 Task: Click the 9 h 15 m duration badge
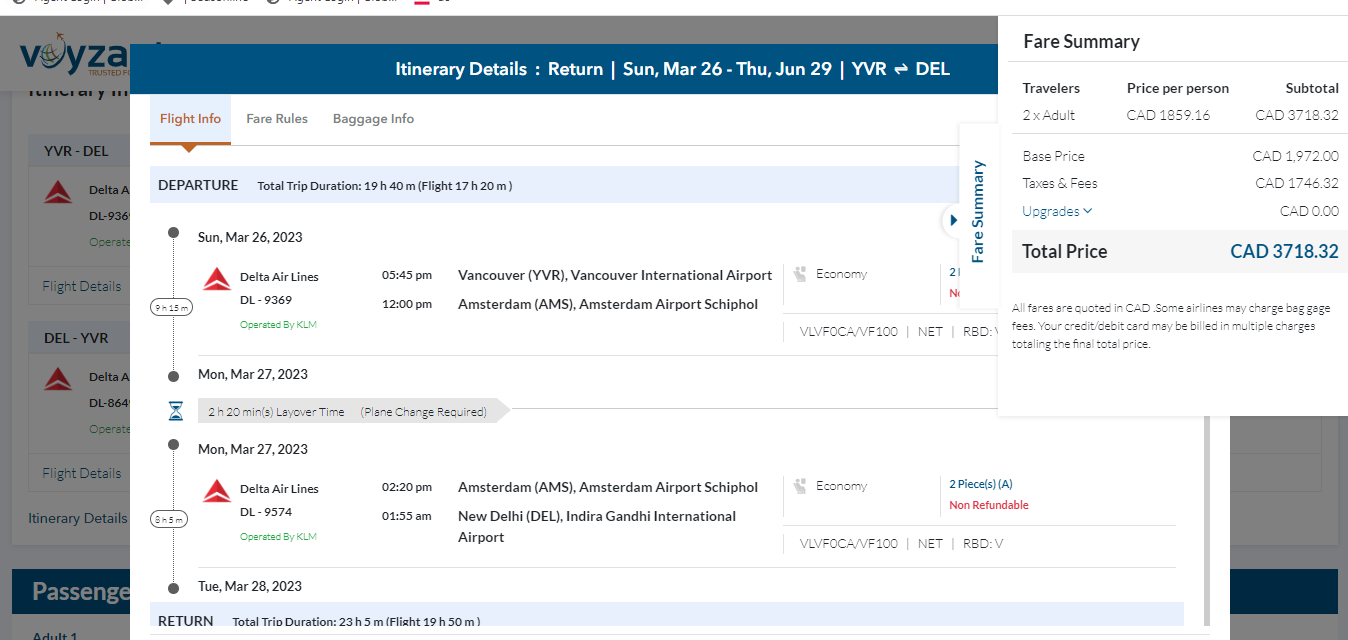click(172, 308)
